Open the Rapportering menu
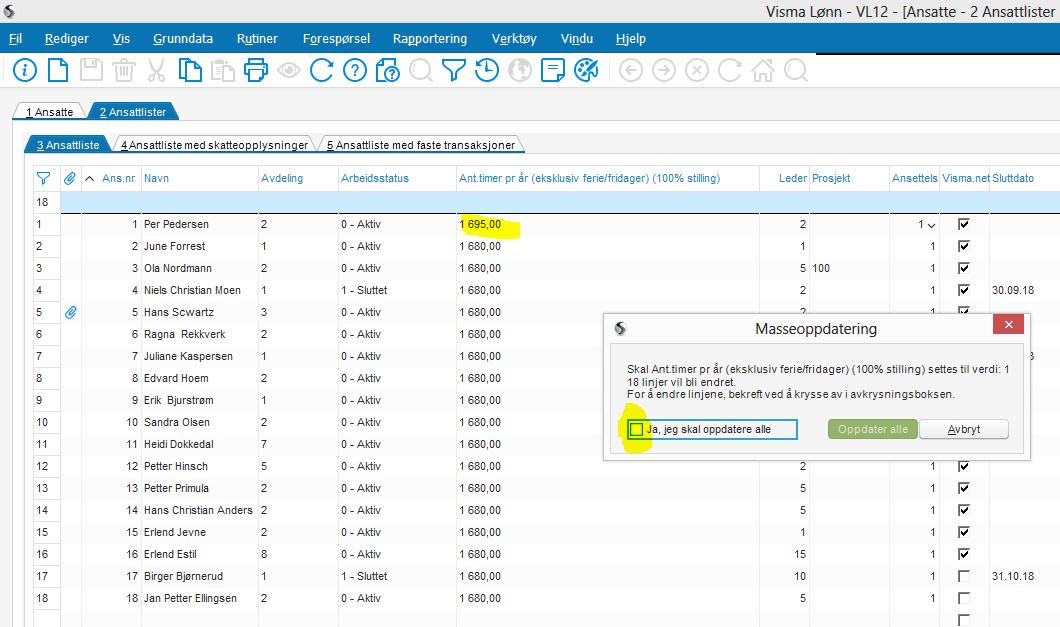Screen dimensions: 1060x627 430,39
